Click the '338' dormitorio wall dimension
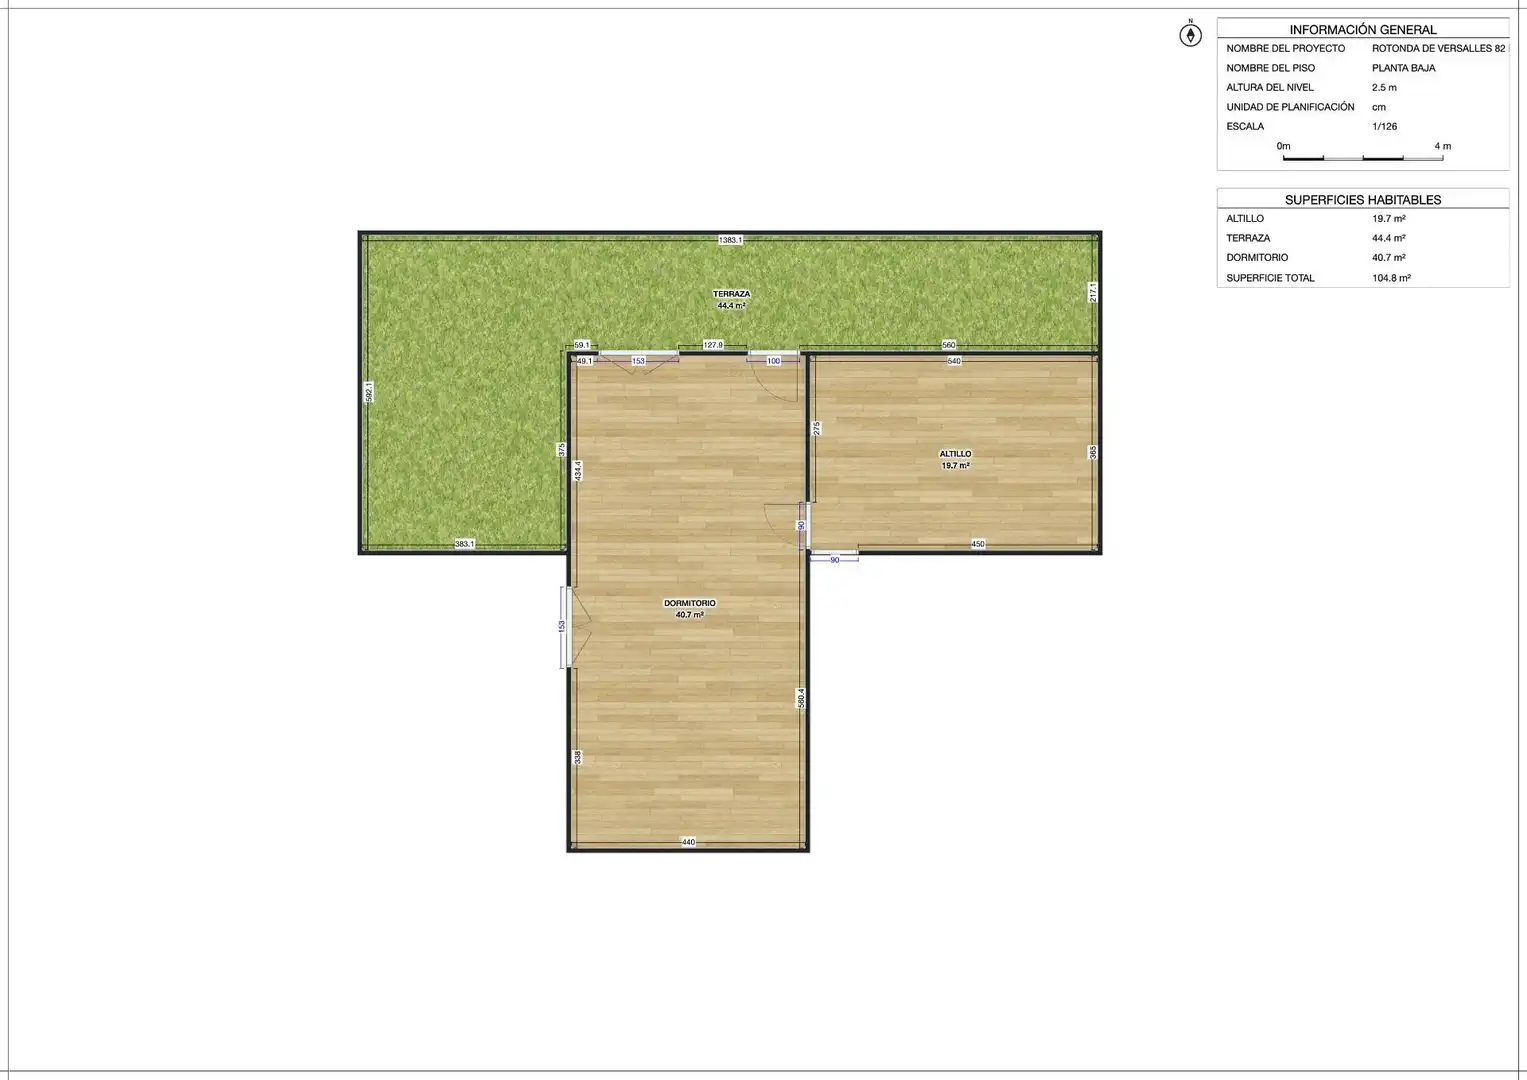The height and width of the screenshot is (1080, 1527). tap(578, 758)
